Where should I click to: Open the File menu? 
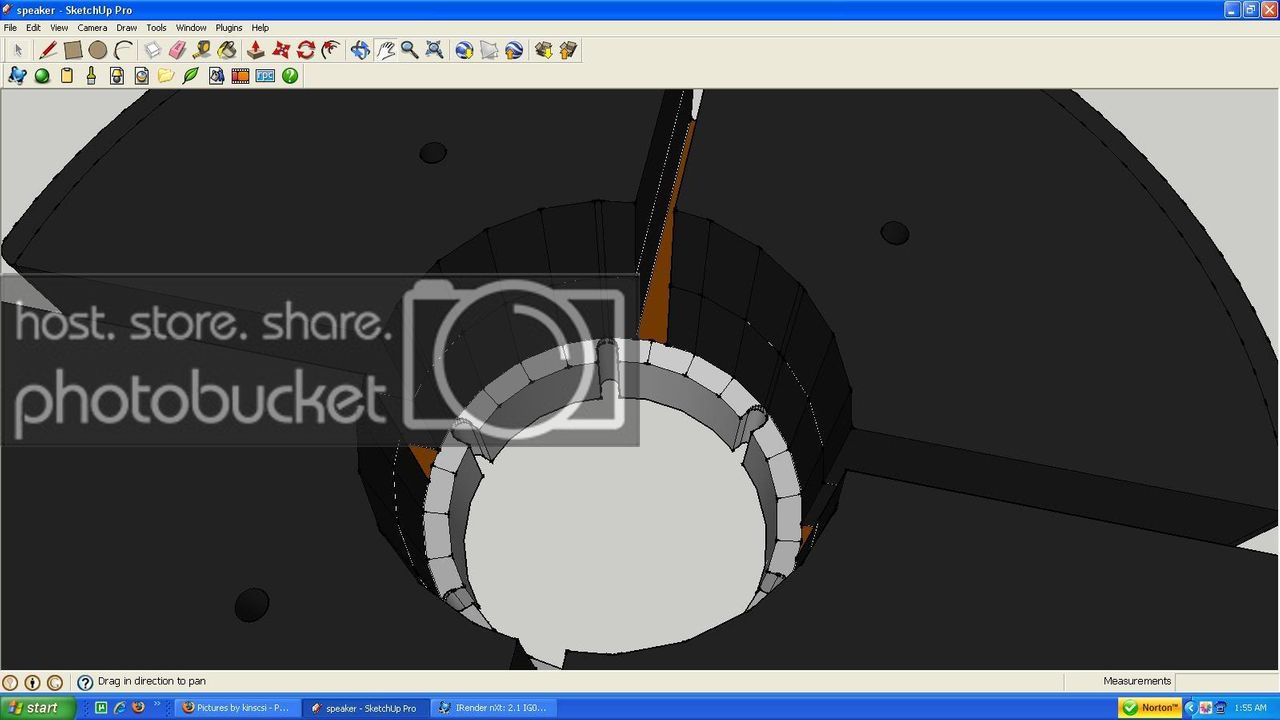pyautogui.click(x=10, y=28)
